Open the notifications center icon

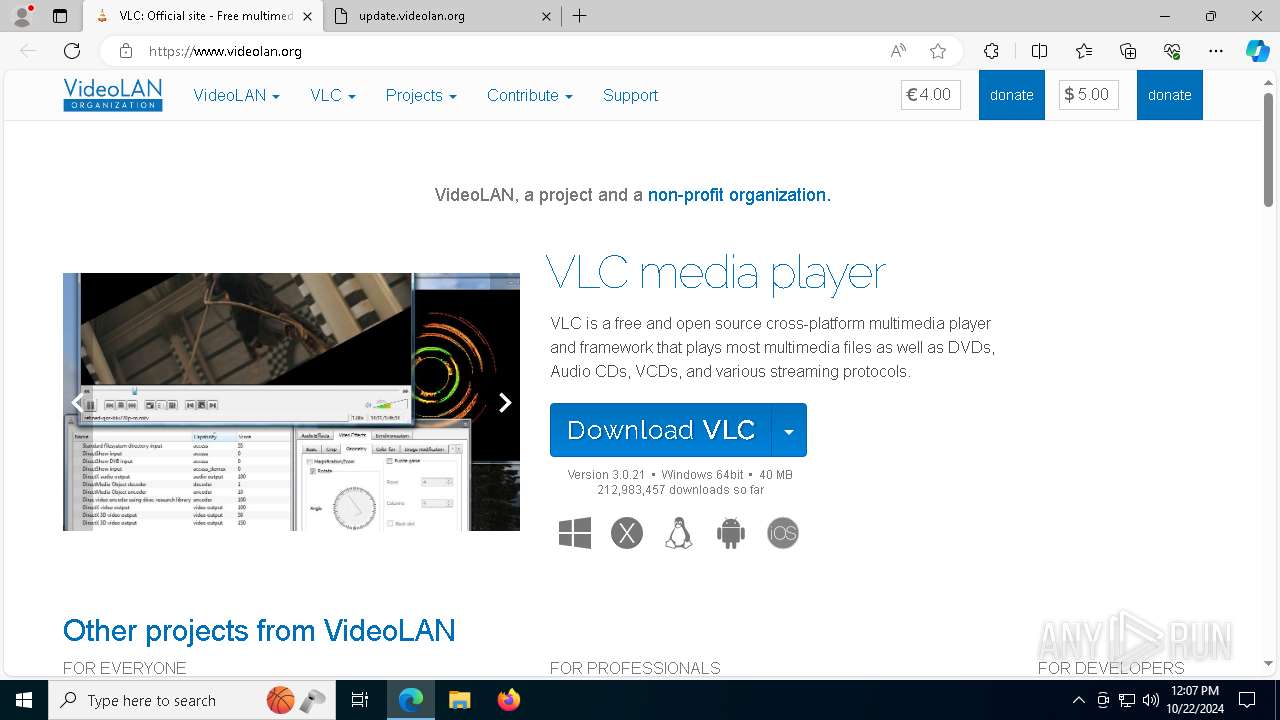(1247, 700)
